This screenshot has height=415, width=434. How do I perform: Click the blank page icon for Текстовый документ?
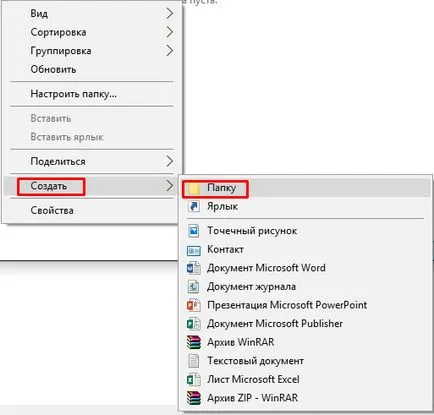tap(193, 361)
